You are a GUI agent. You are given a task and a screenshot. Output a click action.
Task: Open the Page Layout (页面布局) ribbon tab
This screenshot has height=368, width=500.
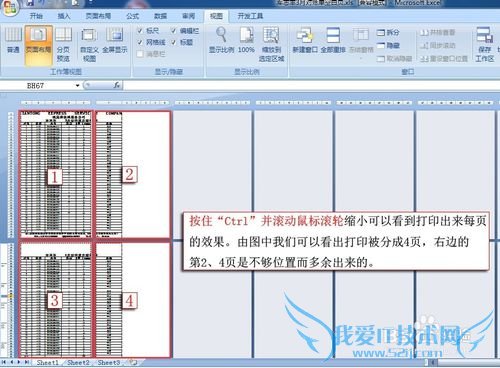click(x=98, y=16)
